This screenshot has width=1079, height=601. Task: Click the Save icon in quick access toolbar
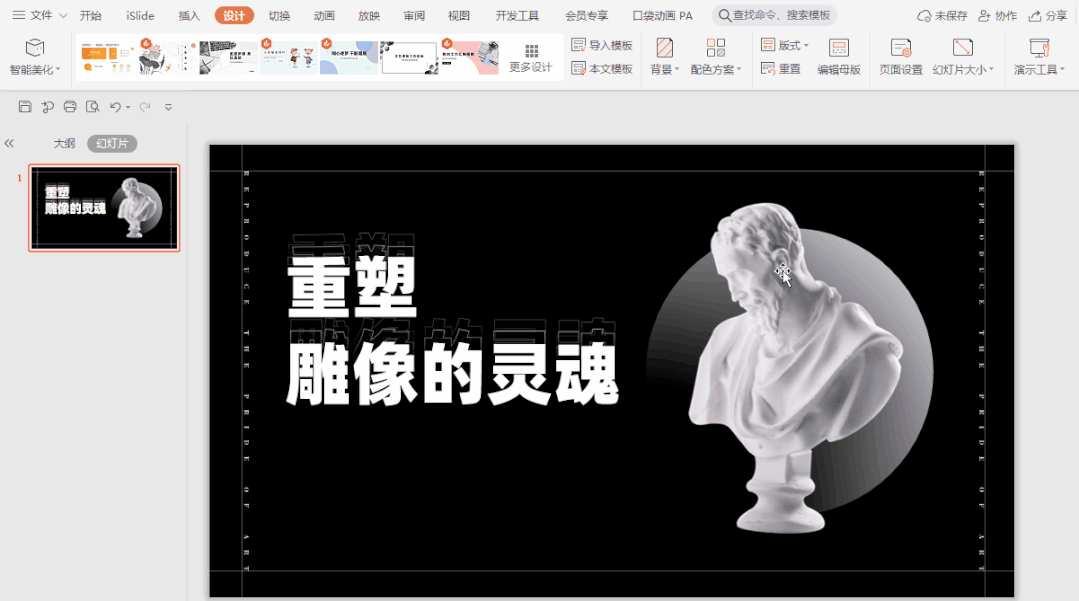[25, 107]
